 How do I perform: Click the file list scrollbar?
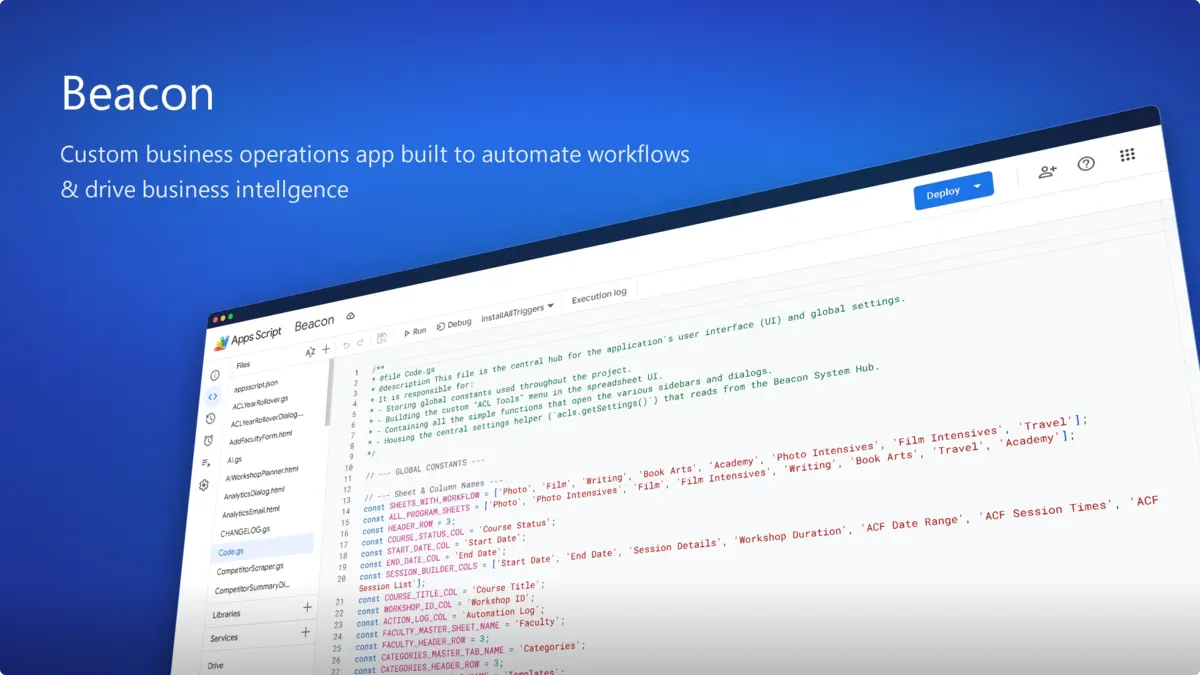(327, 395)
